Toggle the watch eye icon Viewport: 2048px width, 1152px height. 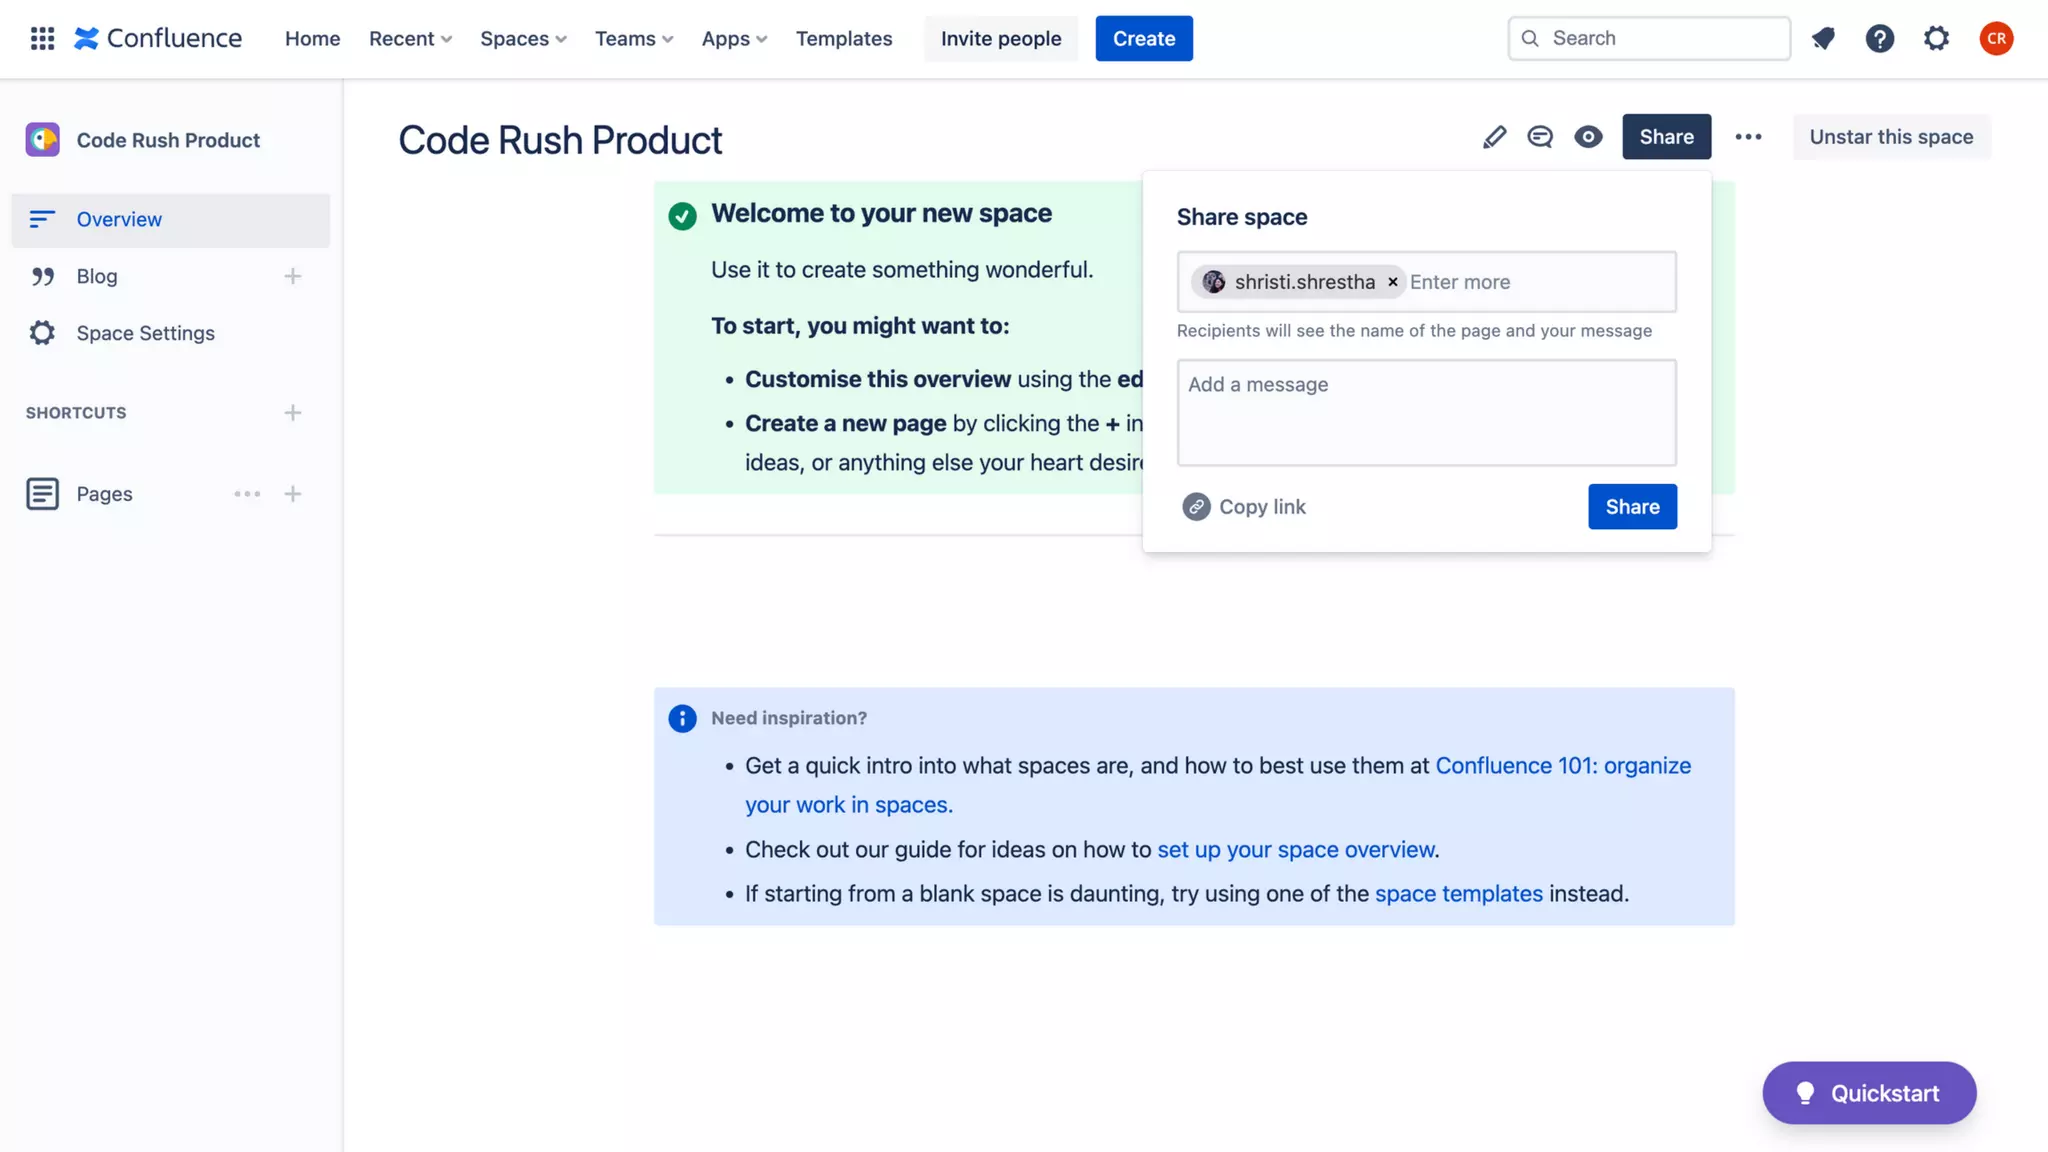tap(1588, 137)
